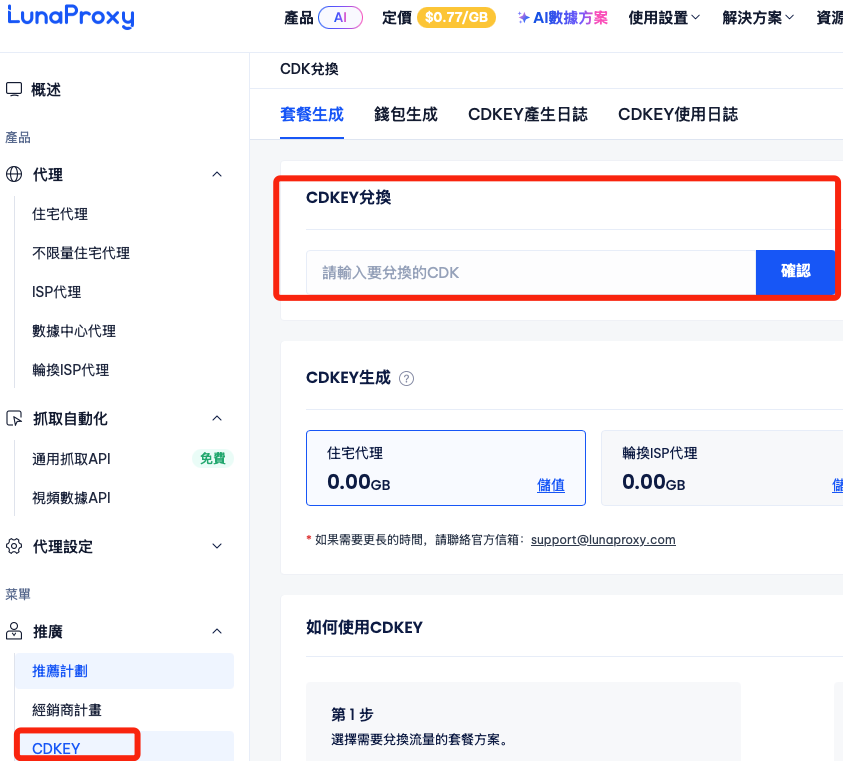Open 不限量住宅代理 in the sidebar
This screenshot has height=761, width=843.
[x=81, y=253]
